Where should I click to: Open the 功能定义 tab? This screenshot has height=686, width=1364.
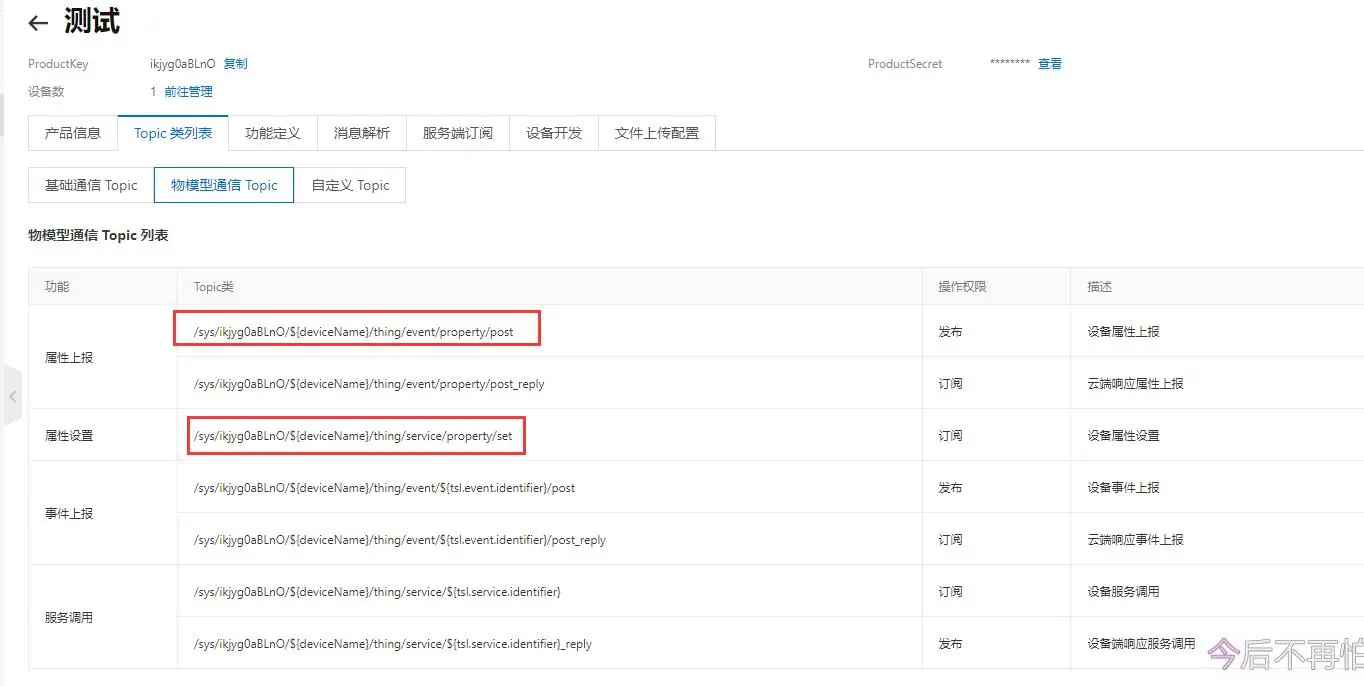point(272,133)
